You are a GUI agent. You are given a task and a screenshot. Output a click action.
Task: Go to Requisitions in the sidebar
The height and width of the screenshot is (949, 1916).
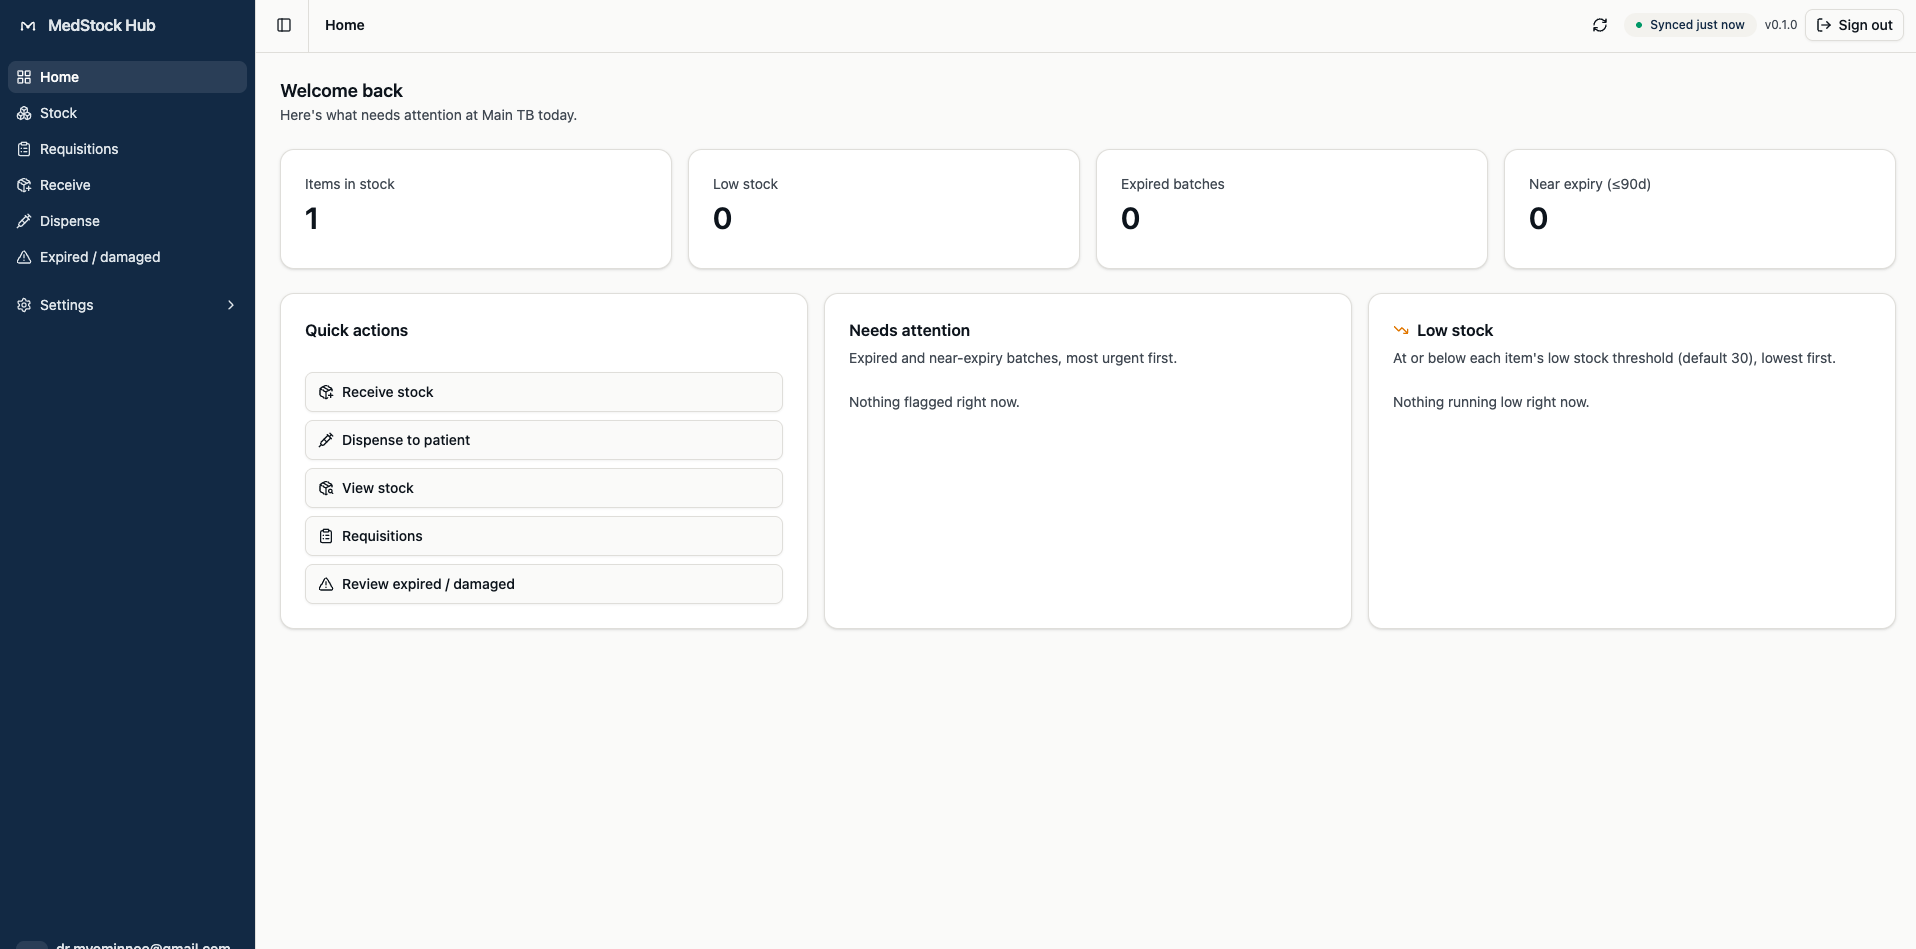[x=127, y=149]
